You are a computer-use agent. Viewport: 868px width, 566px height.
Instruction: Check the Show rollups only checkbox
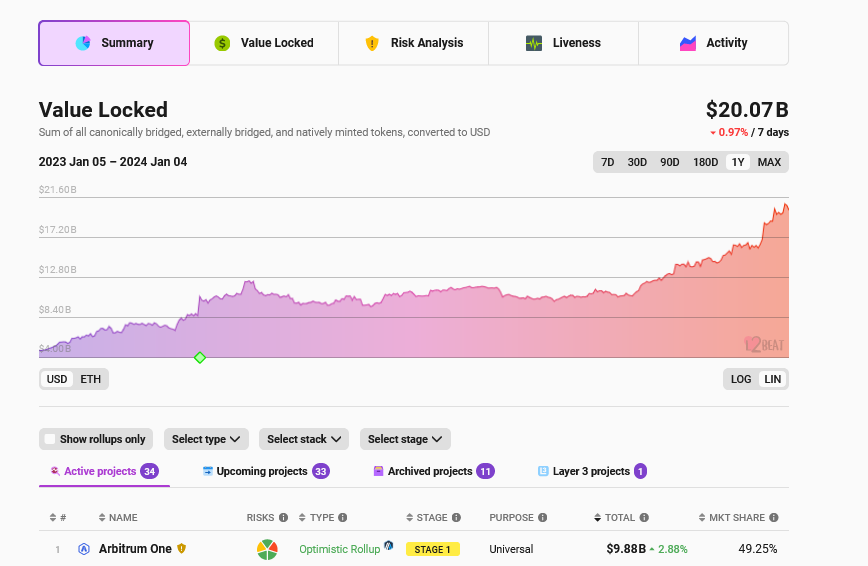pos(50,439)
